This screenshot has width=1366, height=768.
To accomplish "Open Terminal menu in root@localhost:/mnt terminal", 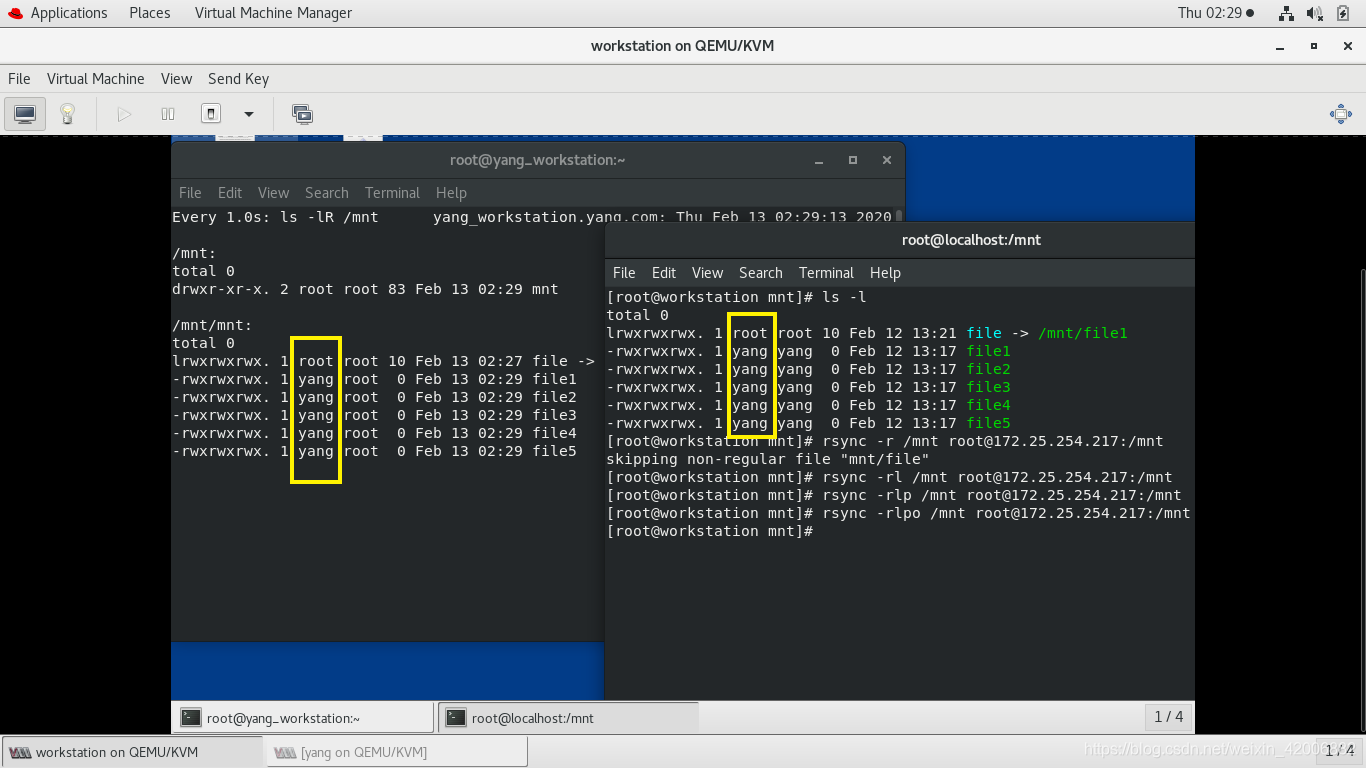I will 826,273.
